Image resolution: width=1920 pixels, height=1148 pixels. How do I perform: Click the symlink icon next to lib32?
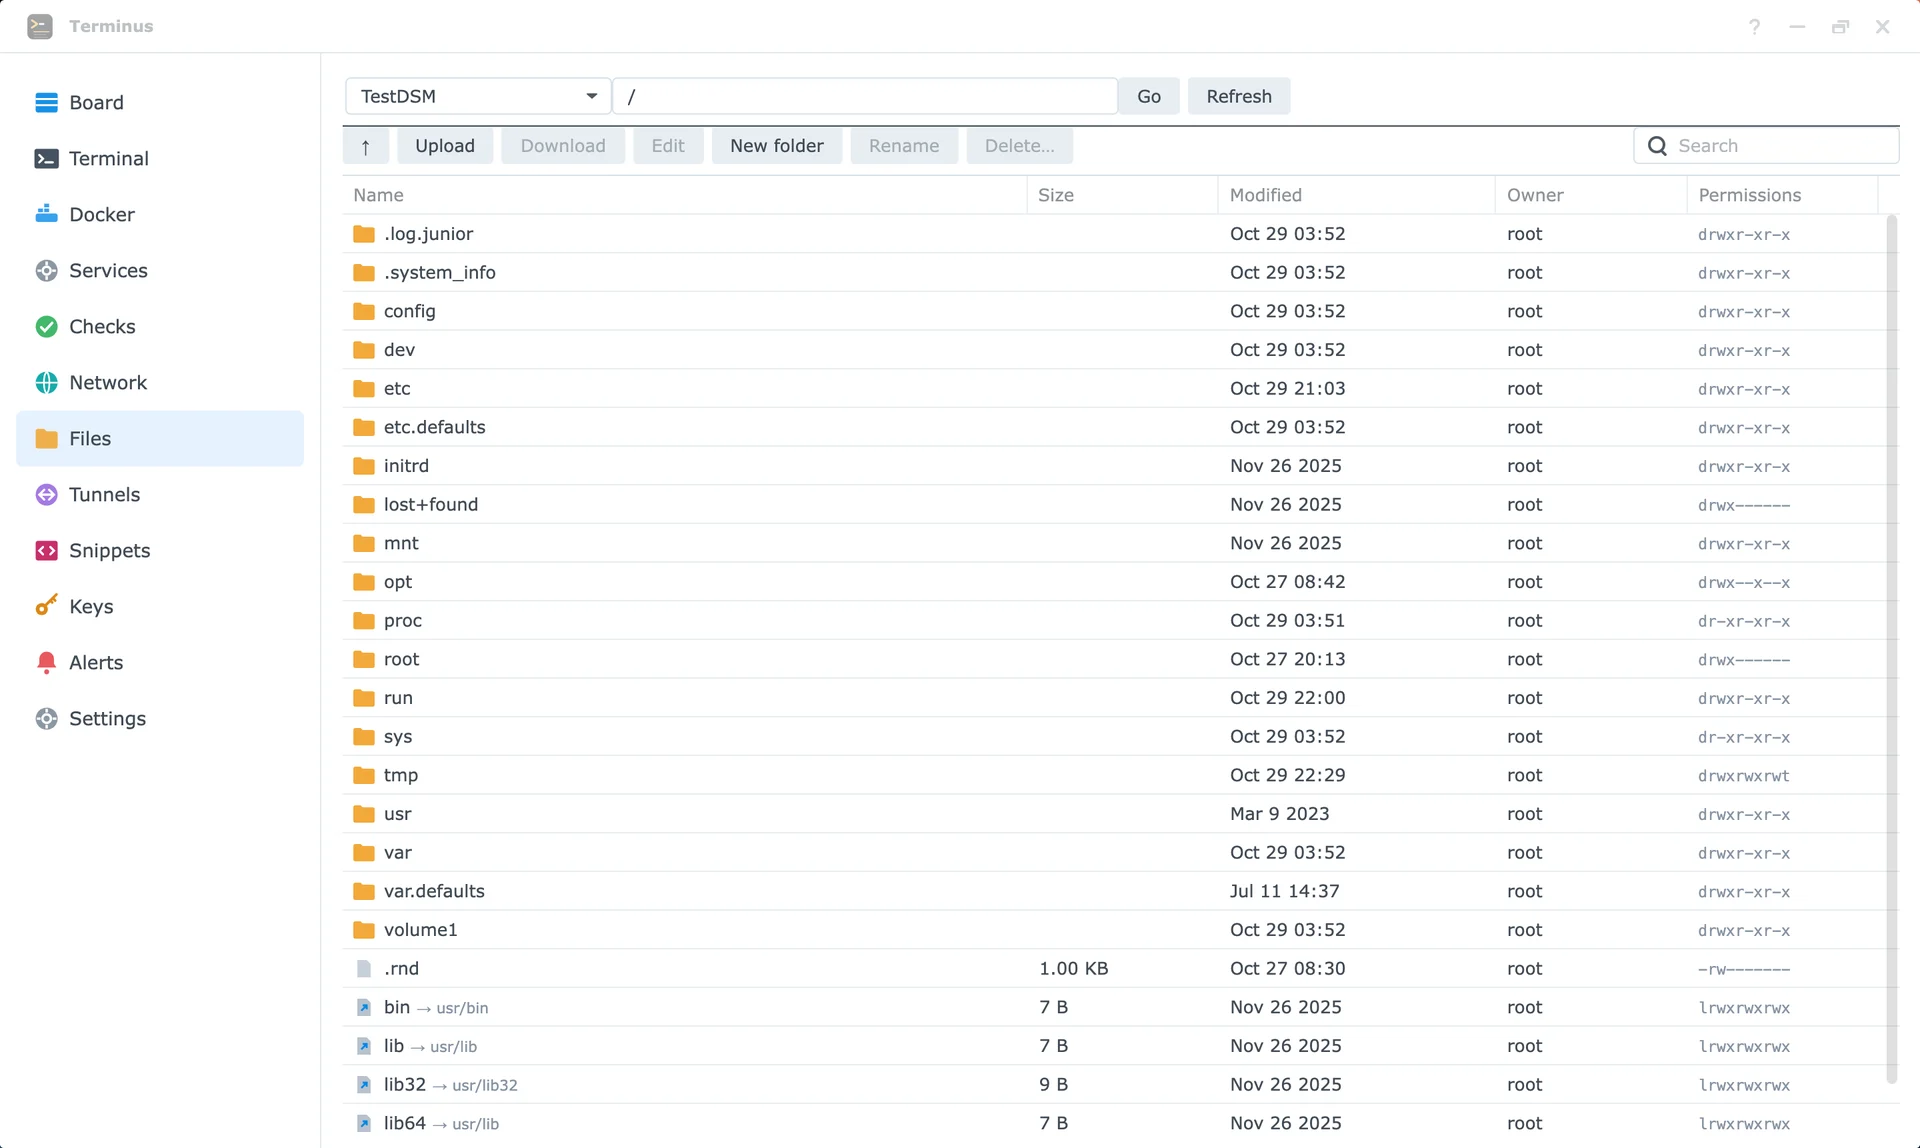pos(364,1085)
